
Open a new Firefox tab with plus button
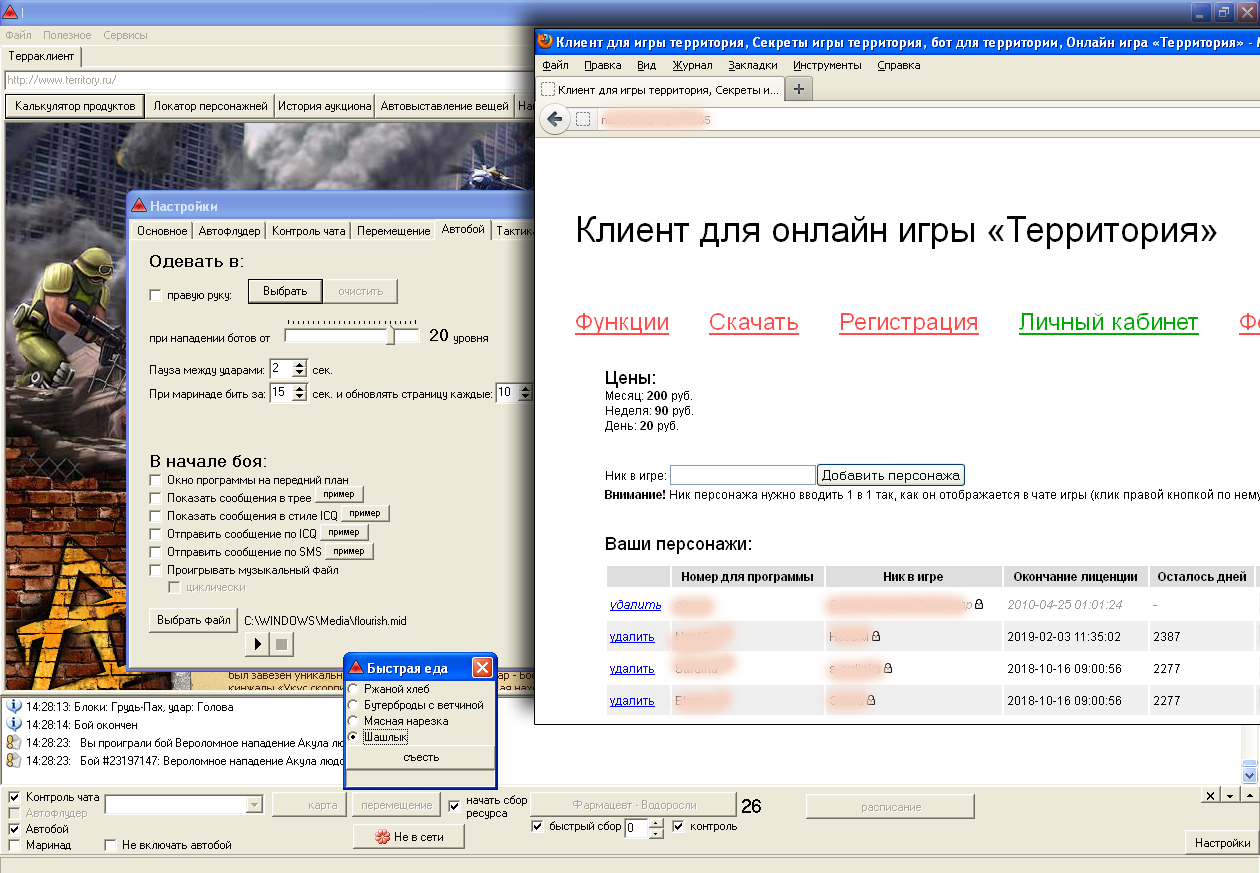(x=798, y=89)
